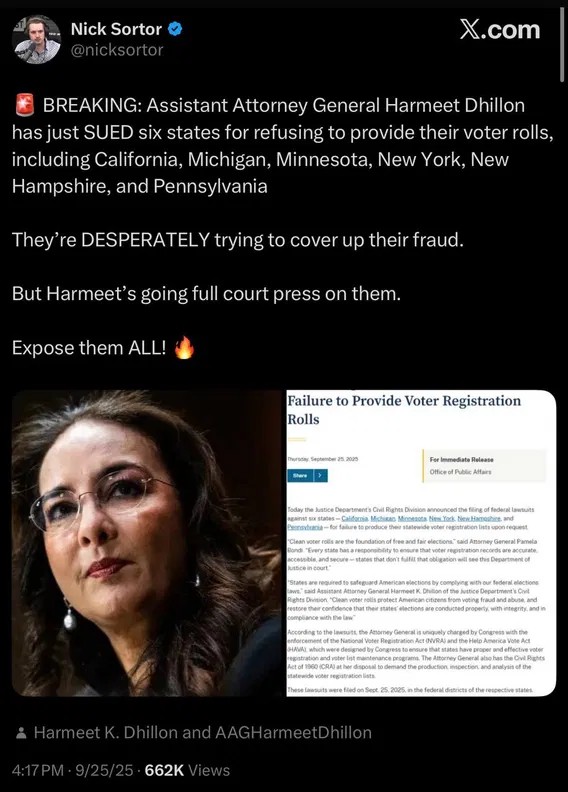
Task: Open the New Hampshire link
Action: click(479, 518)
